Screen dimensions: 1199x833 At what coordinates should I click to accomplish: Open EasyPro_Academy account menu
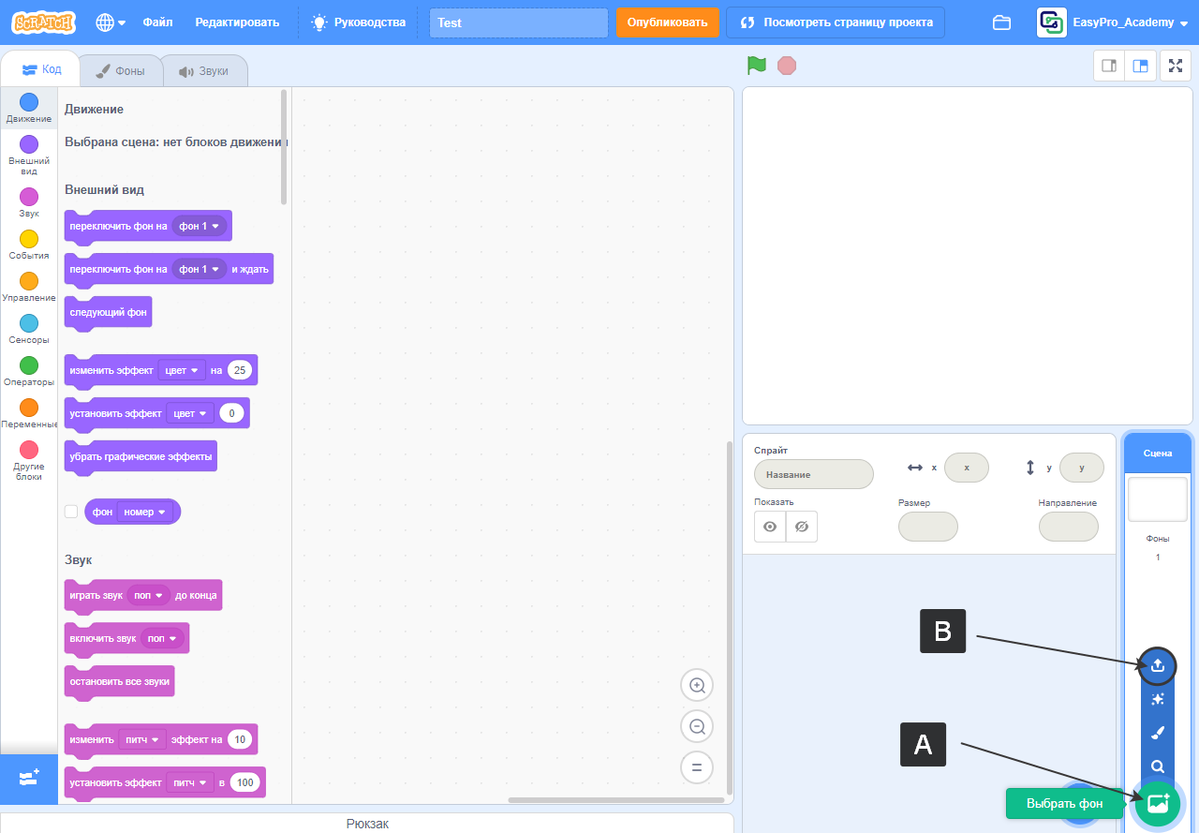(x=1113, y=22)
